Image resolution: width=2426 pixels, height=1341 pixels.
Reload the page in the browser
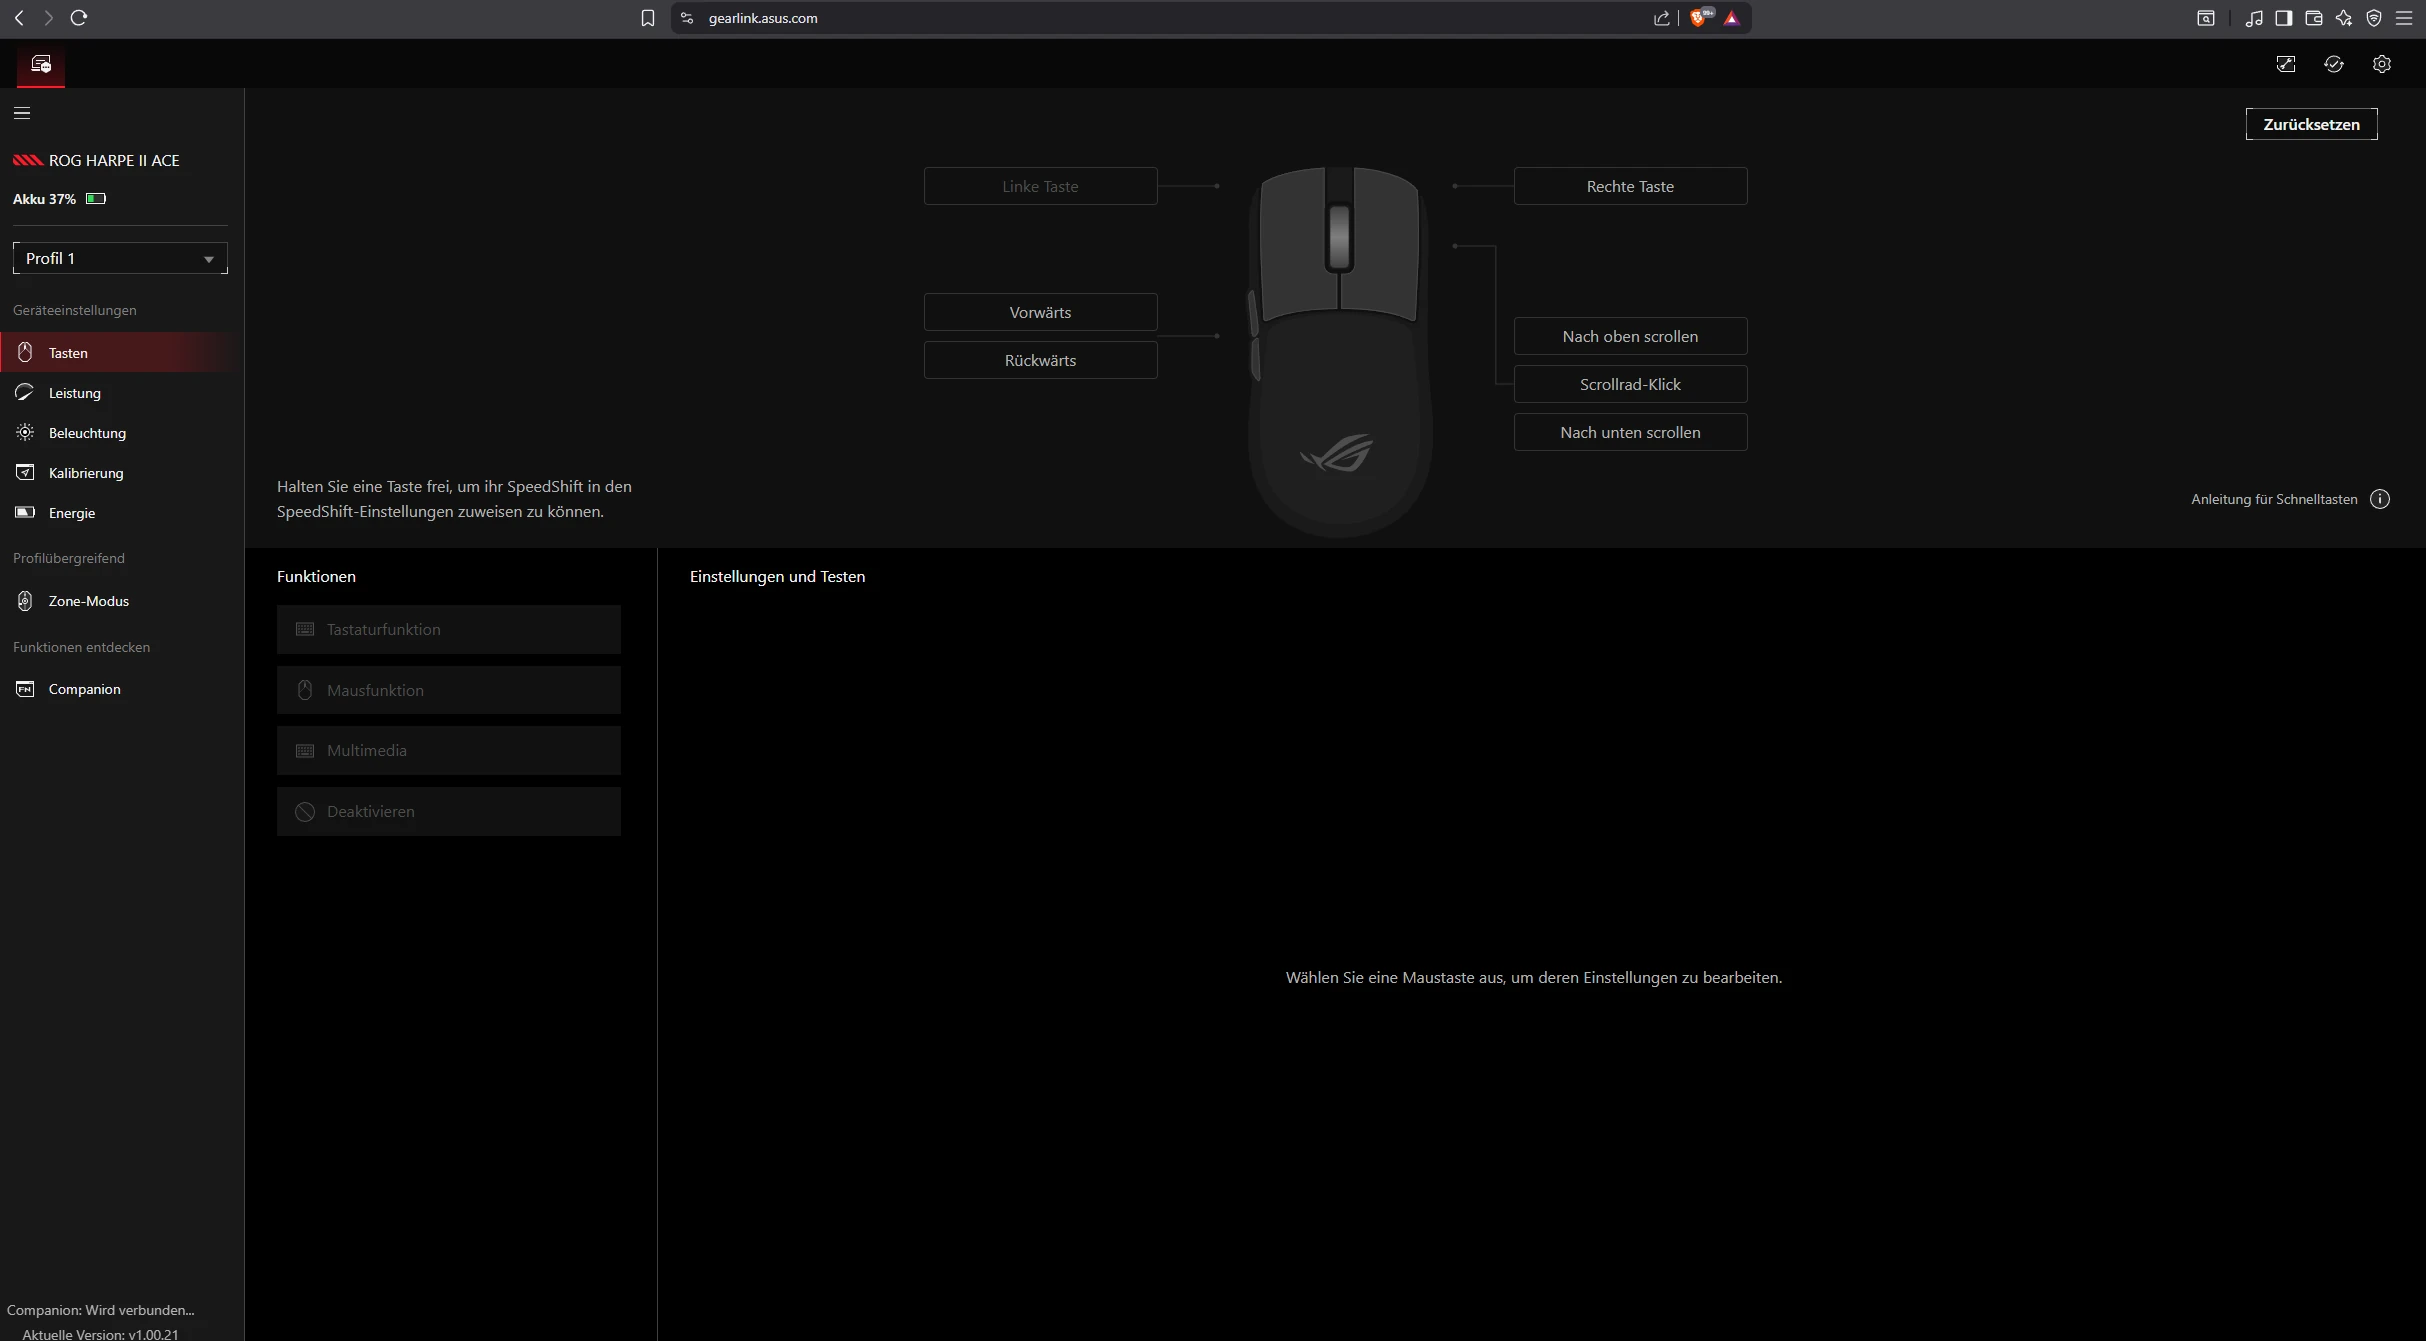[79, 18]
